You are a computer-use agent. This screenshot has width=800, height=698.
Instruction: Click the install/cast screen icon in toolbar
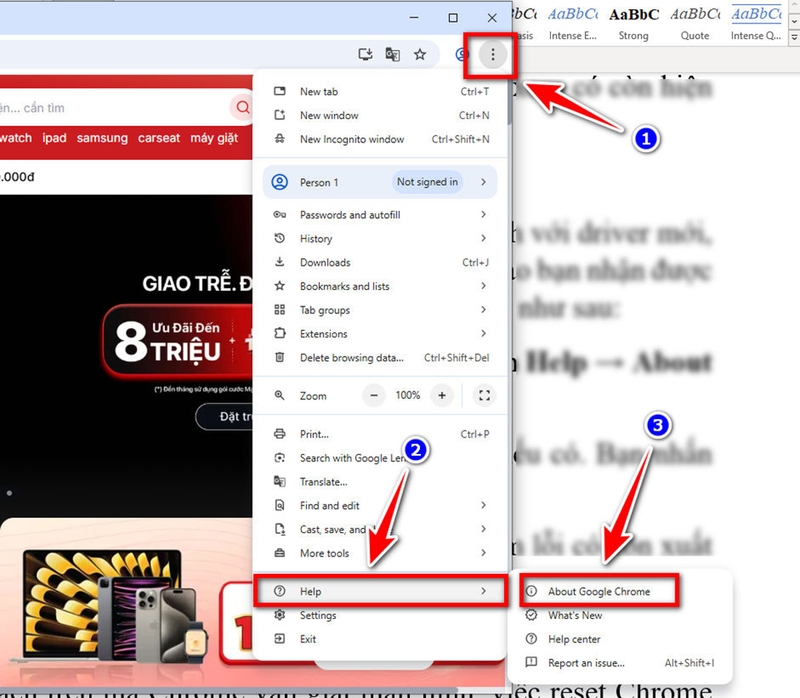pyautogui.click(x=364, y=55)
